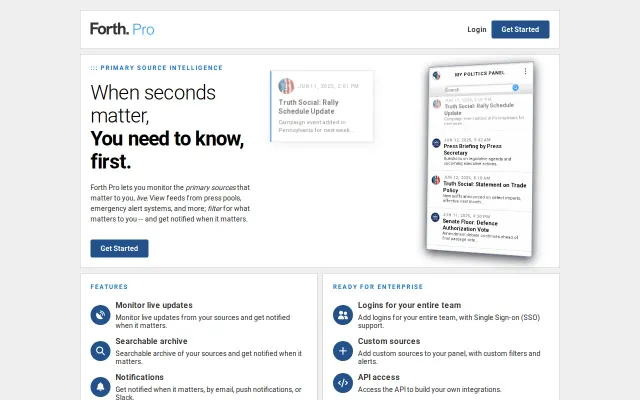Select the Truth Social Statement on Trade Policy entry

pyautogui.click(x=480, y=190)
